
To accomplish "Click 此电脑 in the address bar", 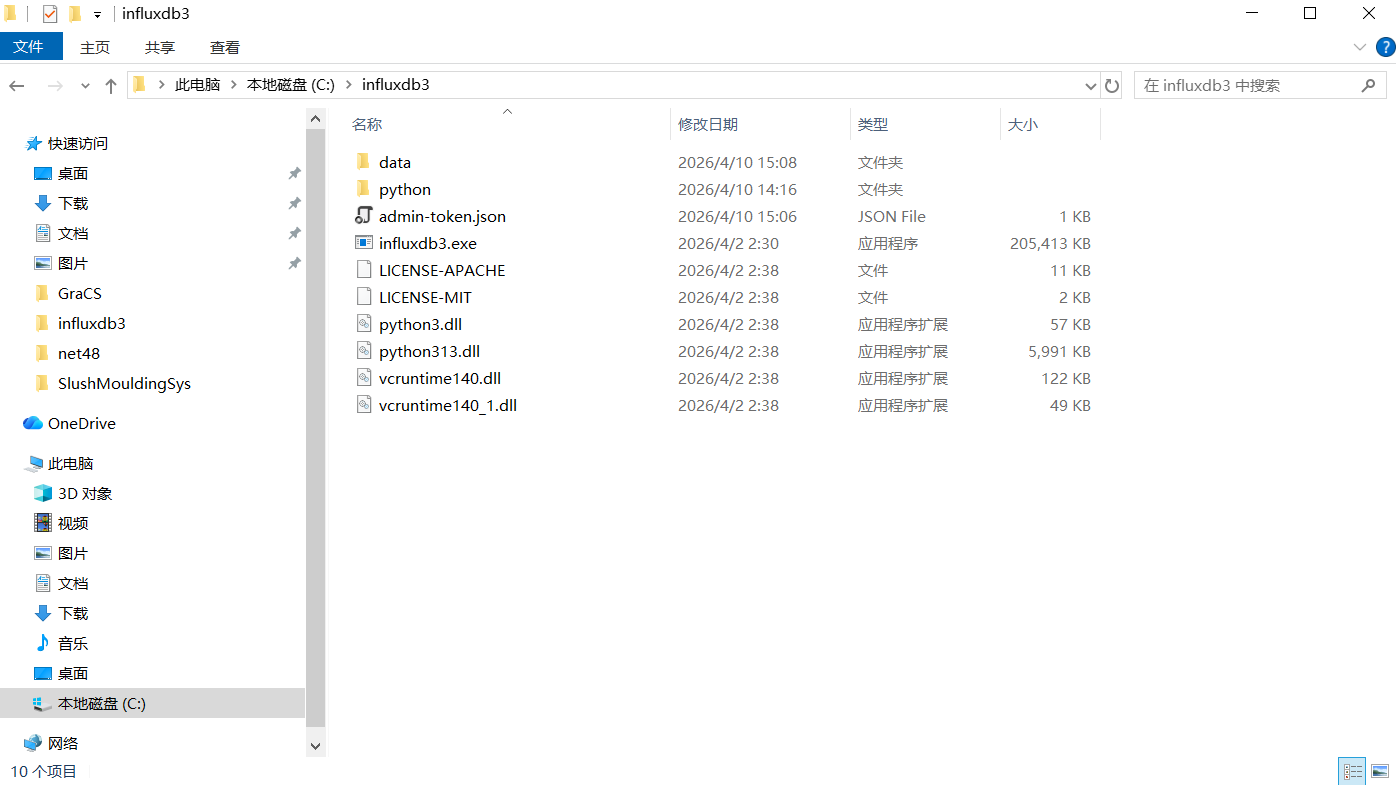I will click(x=197, y=85).
